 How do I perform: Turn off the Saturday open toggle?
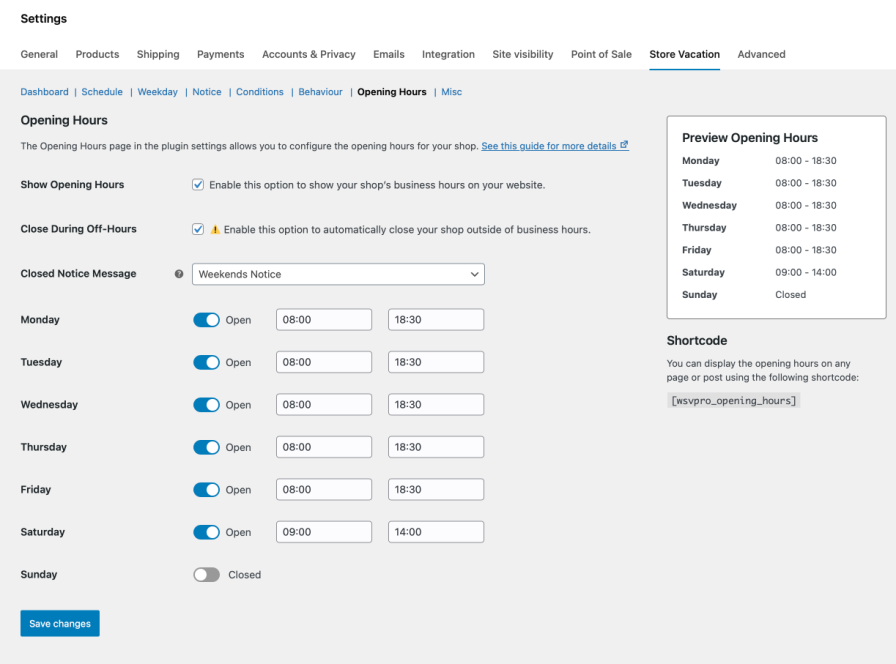[x=206, y=532]
